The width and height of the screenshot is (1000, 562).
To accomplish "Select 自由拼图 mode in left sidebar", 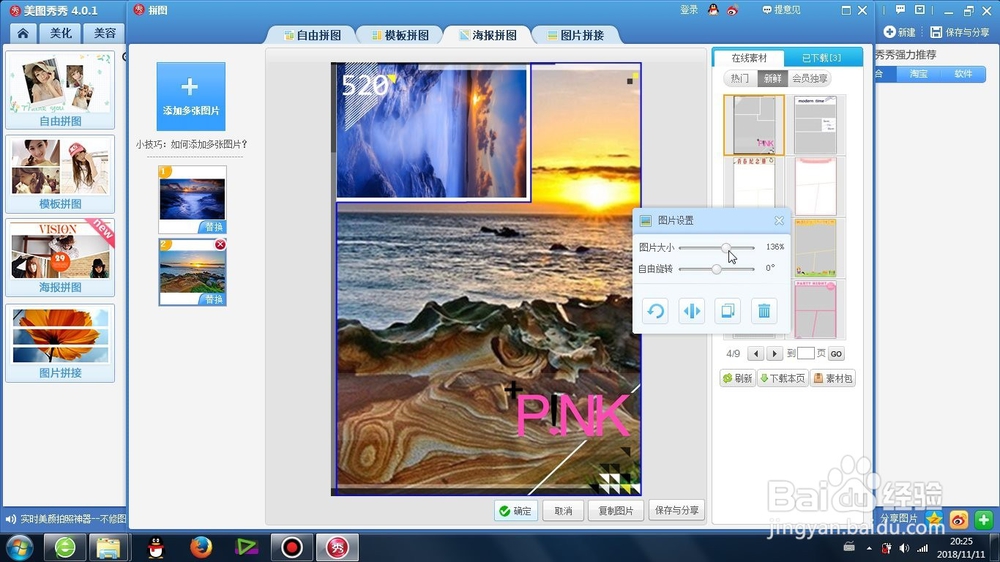I will point(60,90).
